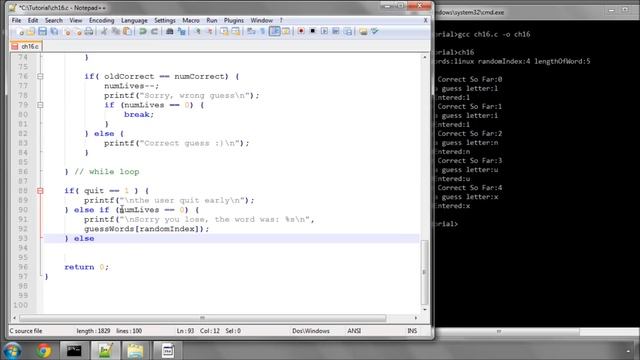Screen dimensions: 640x360
Task: Close document with menu bar X
Action: click(425, 20)
